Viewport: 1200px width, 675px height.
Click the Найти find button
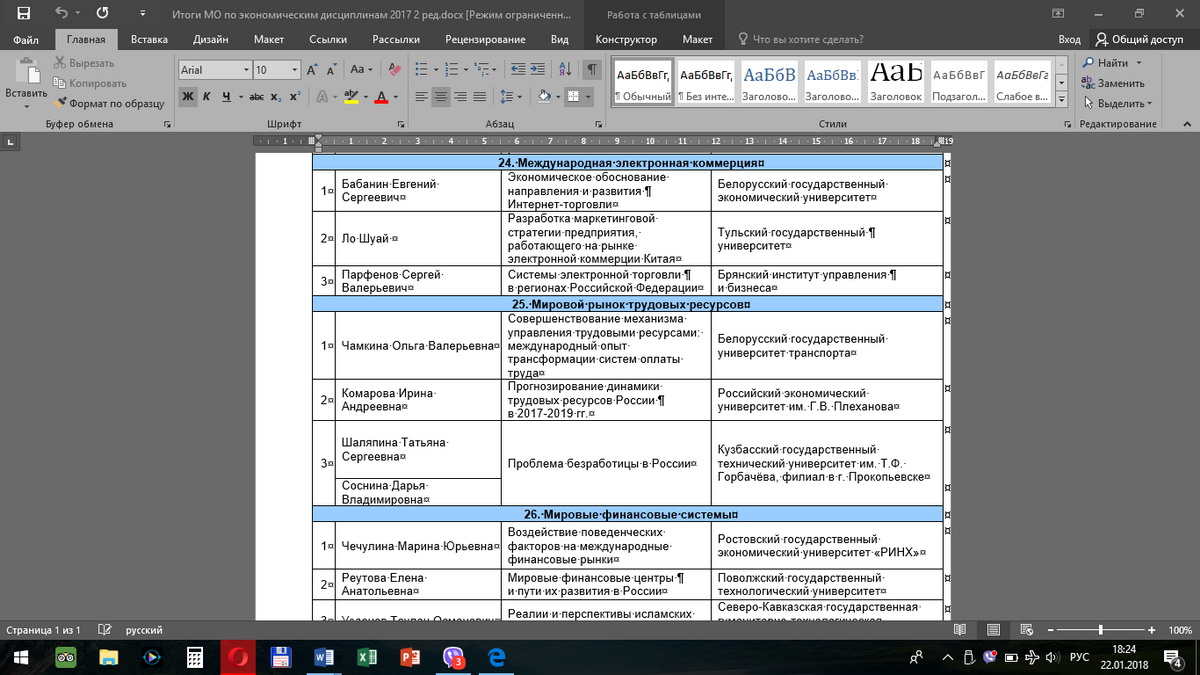[x=1111, y=63]
